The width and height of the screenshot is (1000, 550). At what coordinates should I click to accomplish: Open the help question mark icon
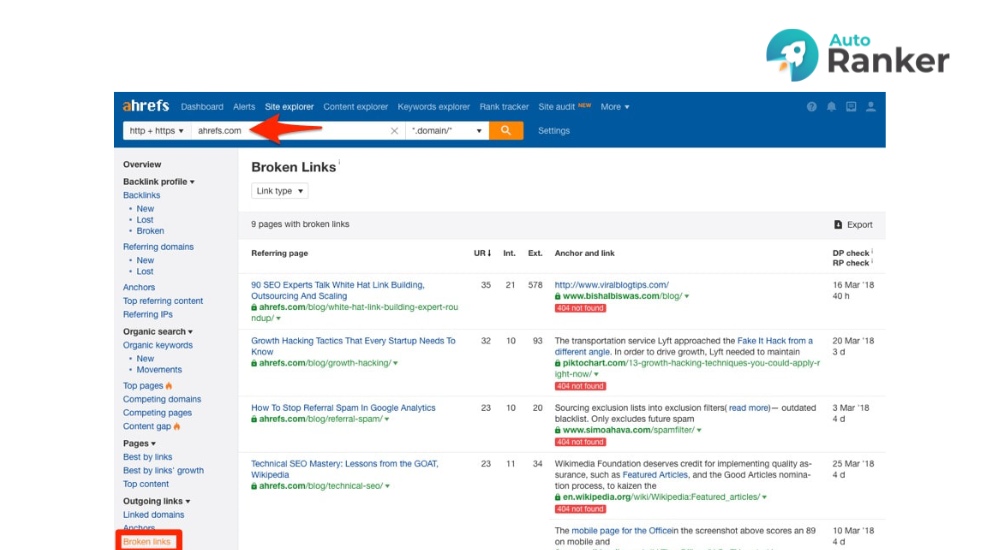[811, 107]
